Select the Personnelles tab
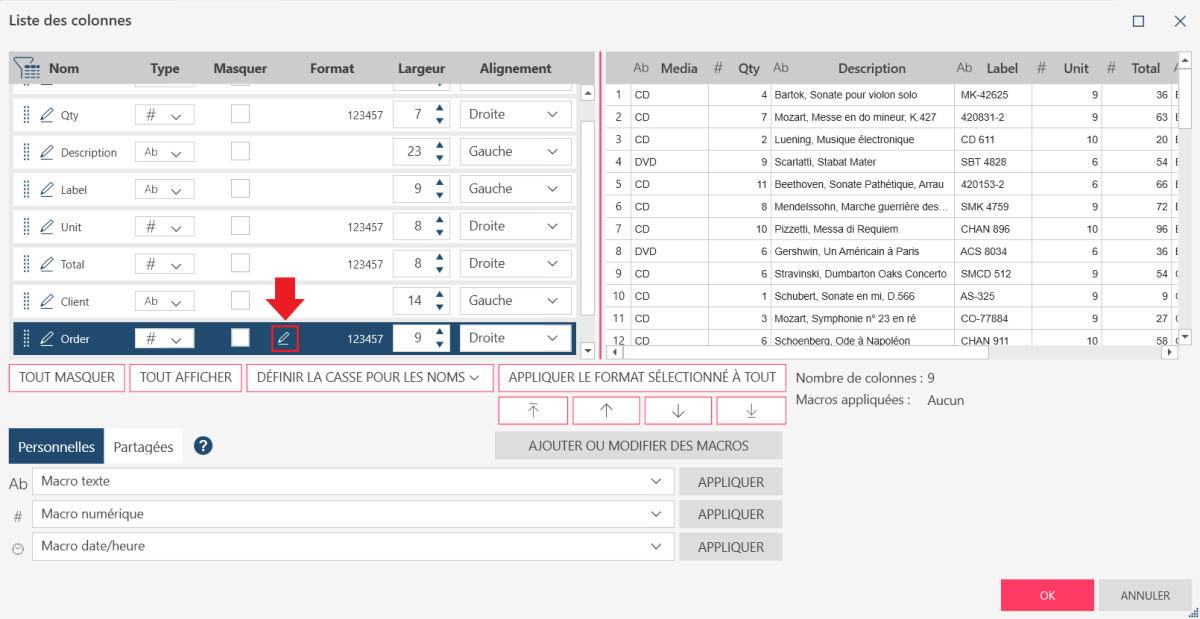This screenshot has width=1200, height=619. (56, 447)
